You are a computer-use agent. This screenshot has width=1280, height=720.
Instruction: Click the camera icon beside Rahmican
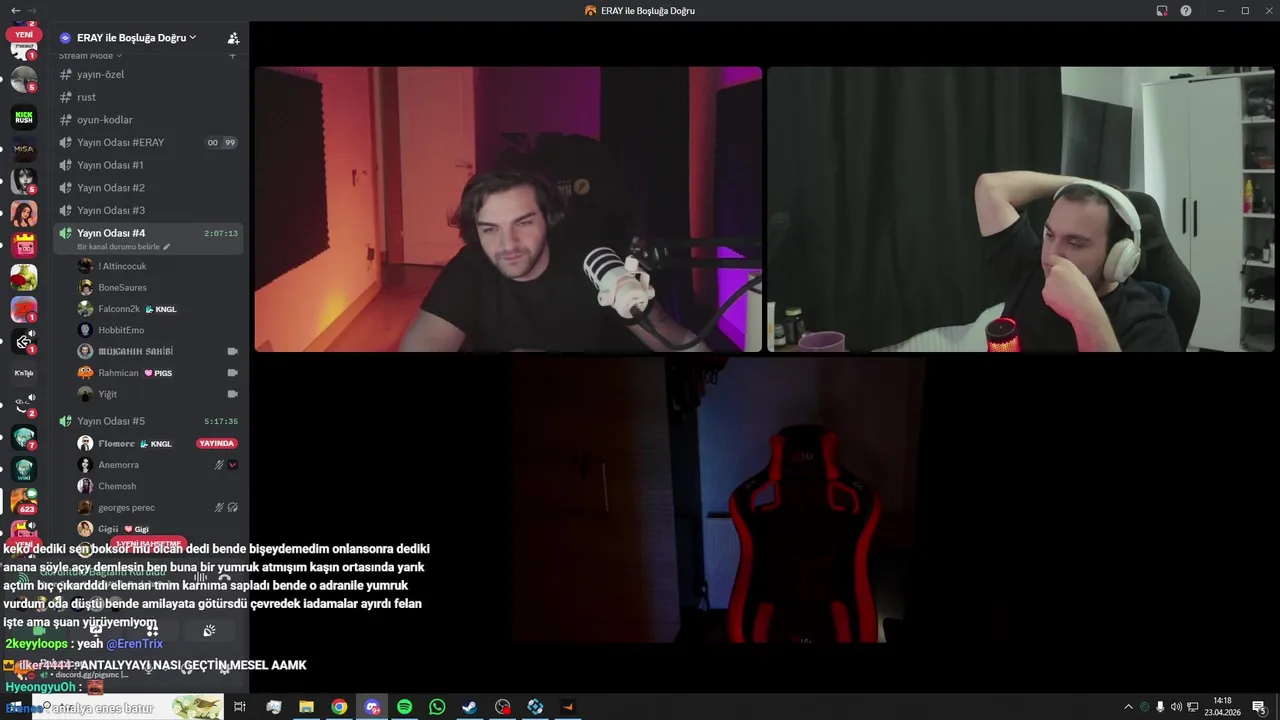click(233, 373)
